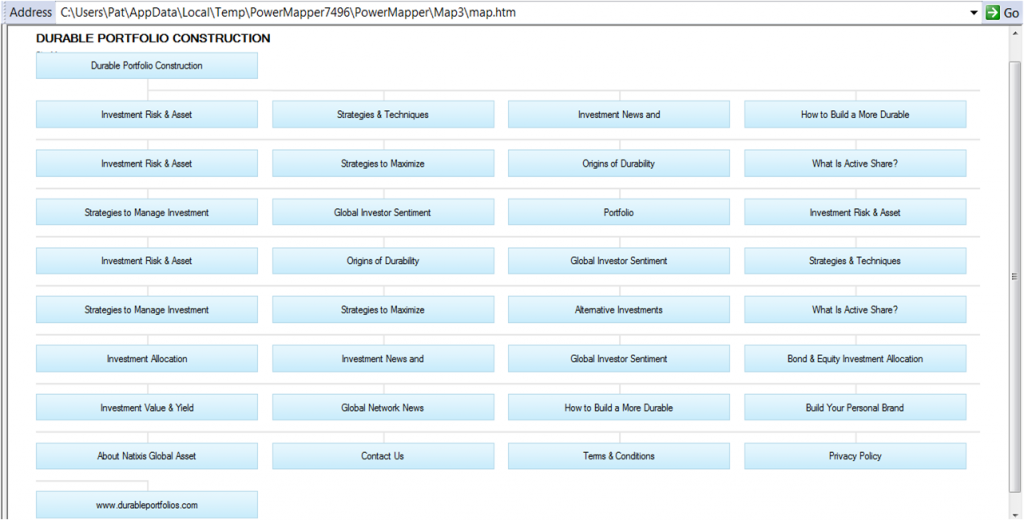Select How to Build box beside Global Network News
Image resolution: width=1024 pixels, height=520 pixels.
coord(619,408)
